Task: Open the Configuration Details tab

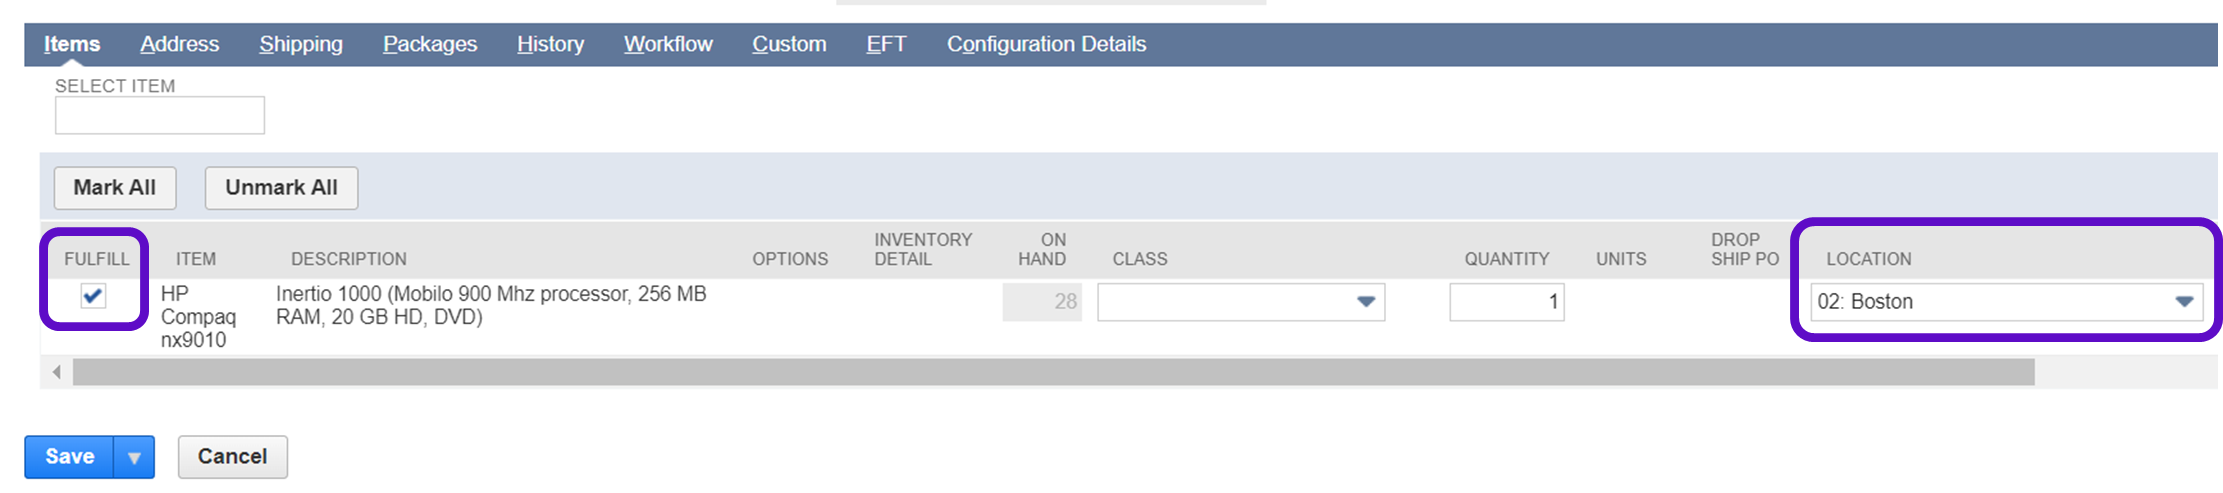Action: point(1046,44)
